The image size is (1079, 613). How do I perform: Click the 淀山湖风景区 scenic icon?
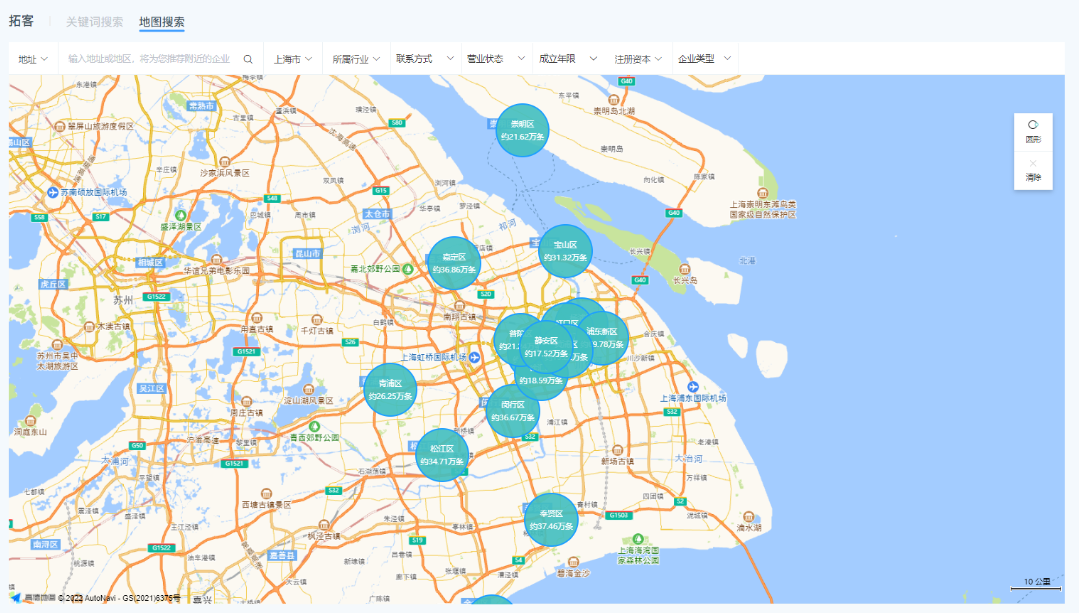pos(309,390)
